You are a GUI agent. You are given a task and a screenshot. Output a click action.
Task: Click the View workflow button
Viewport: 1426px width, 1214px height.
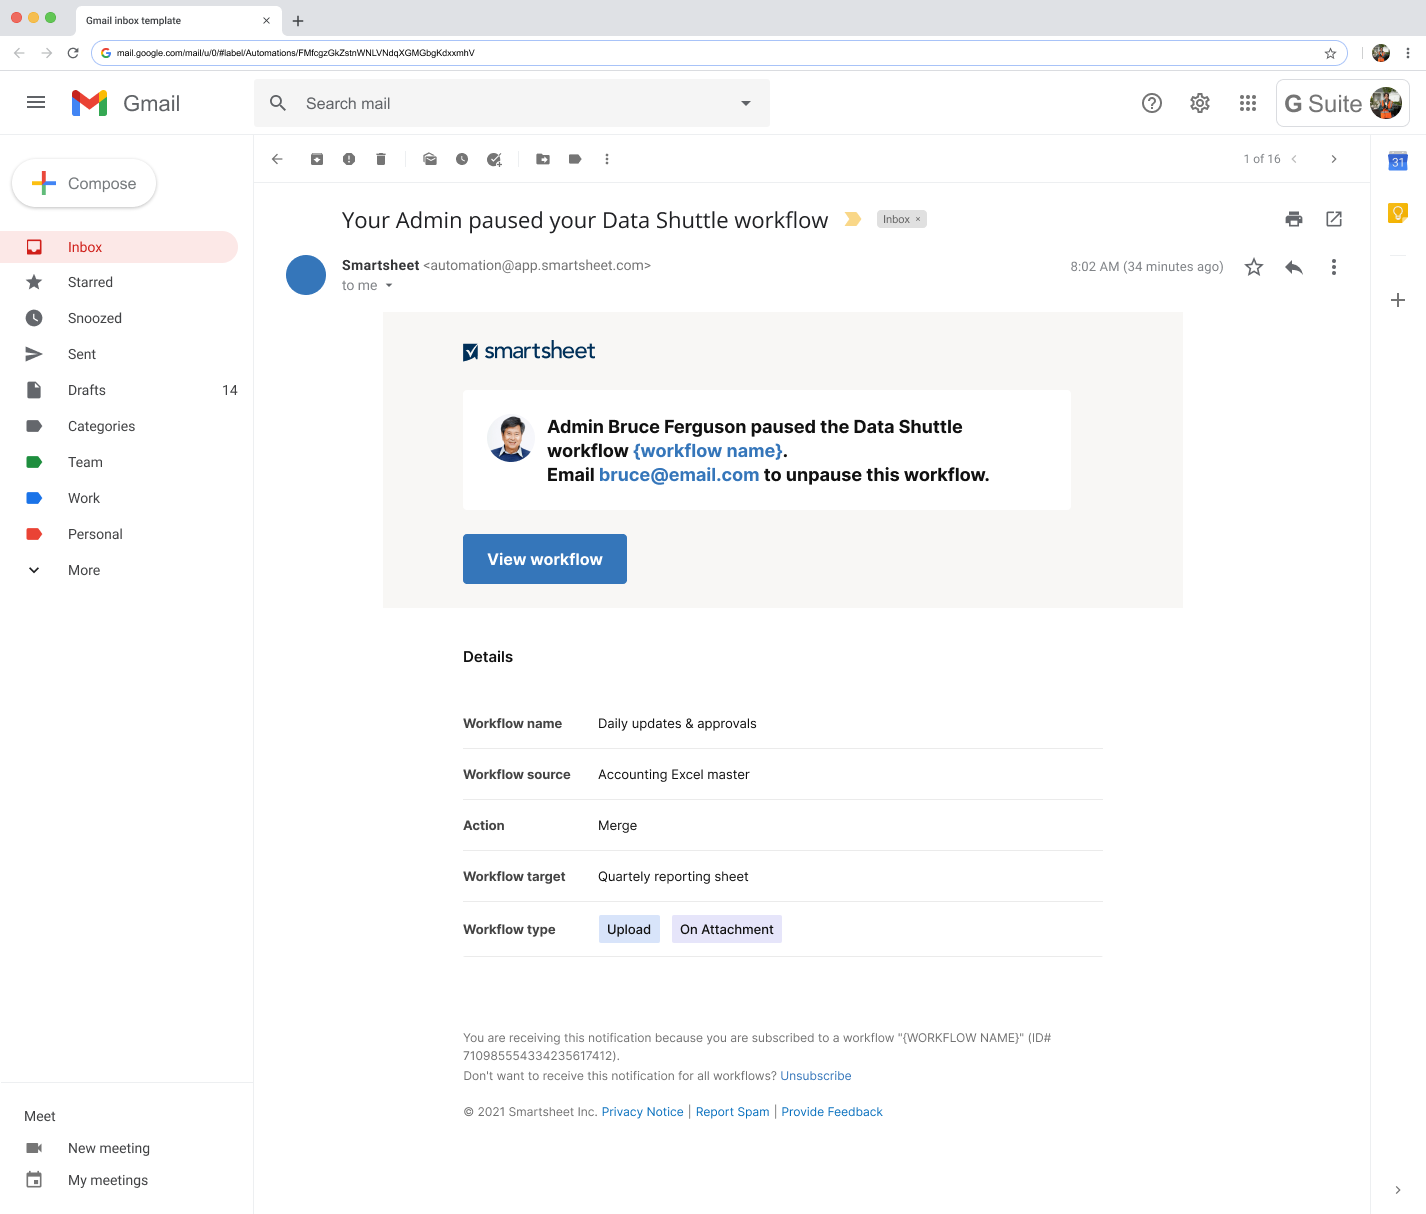click(545, 559)
